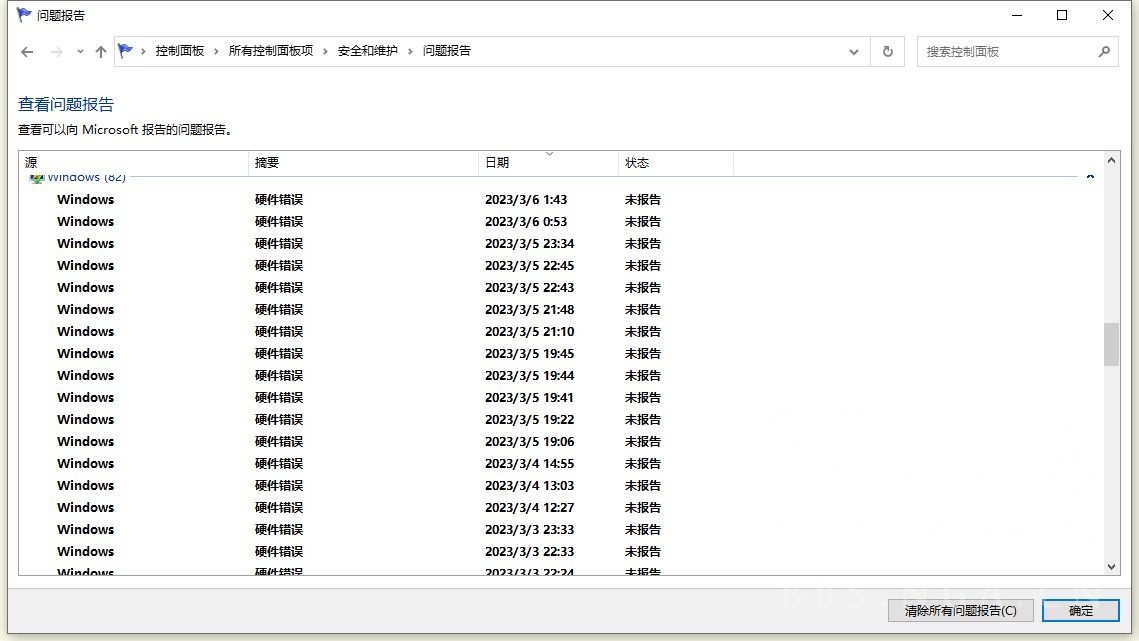
Task: Open the address bar history dropdown
Action: pyautogui.click(x=853, y=51)
